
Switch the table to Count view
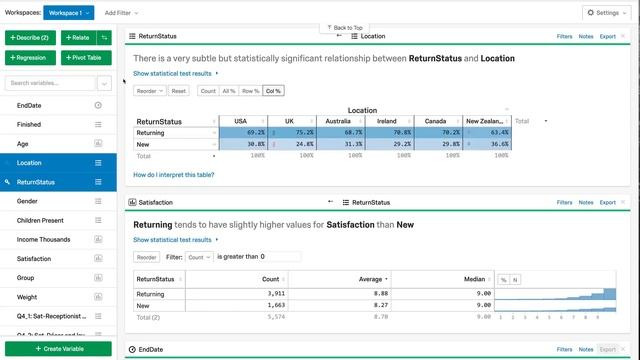click(208, 91)
